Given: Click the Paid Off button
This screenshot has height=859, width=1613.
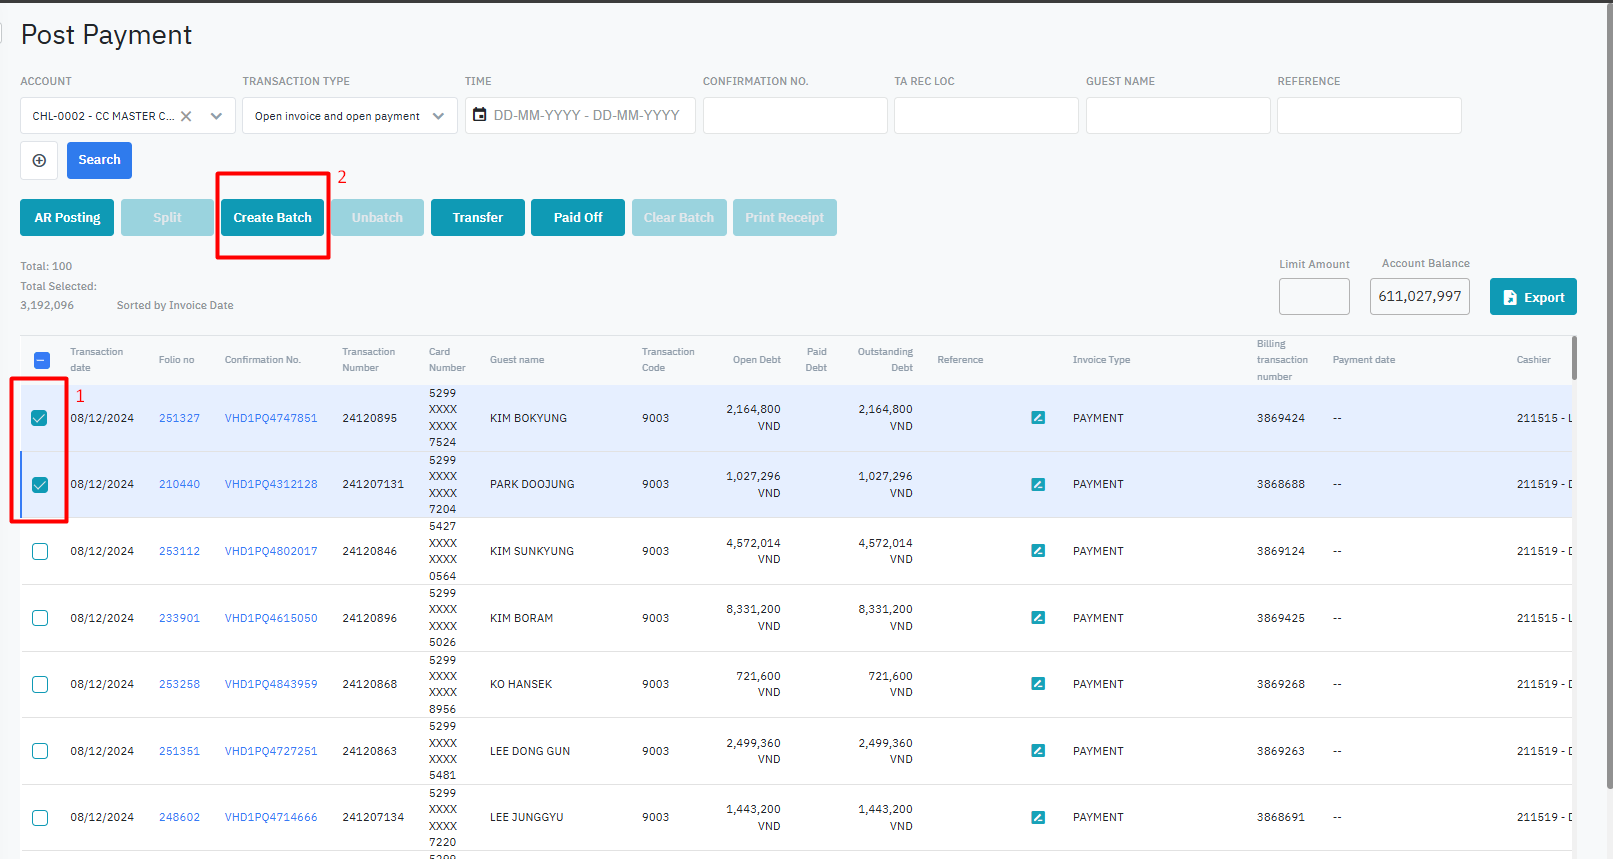Looking at the screenshot, I should point(577,218).
